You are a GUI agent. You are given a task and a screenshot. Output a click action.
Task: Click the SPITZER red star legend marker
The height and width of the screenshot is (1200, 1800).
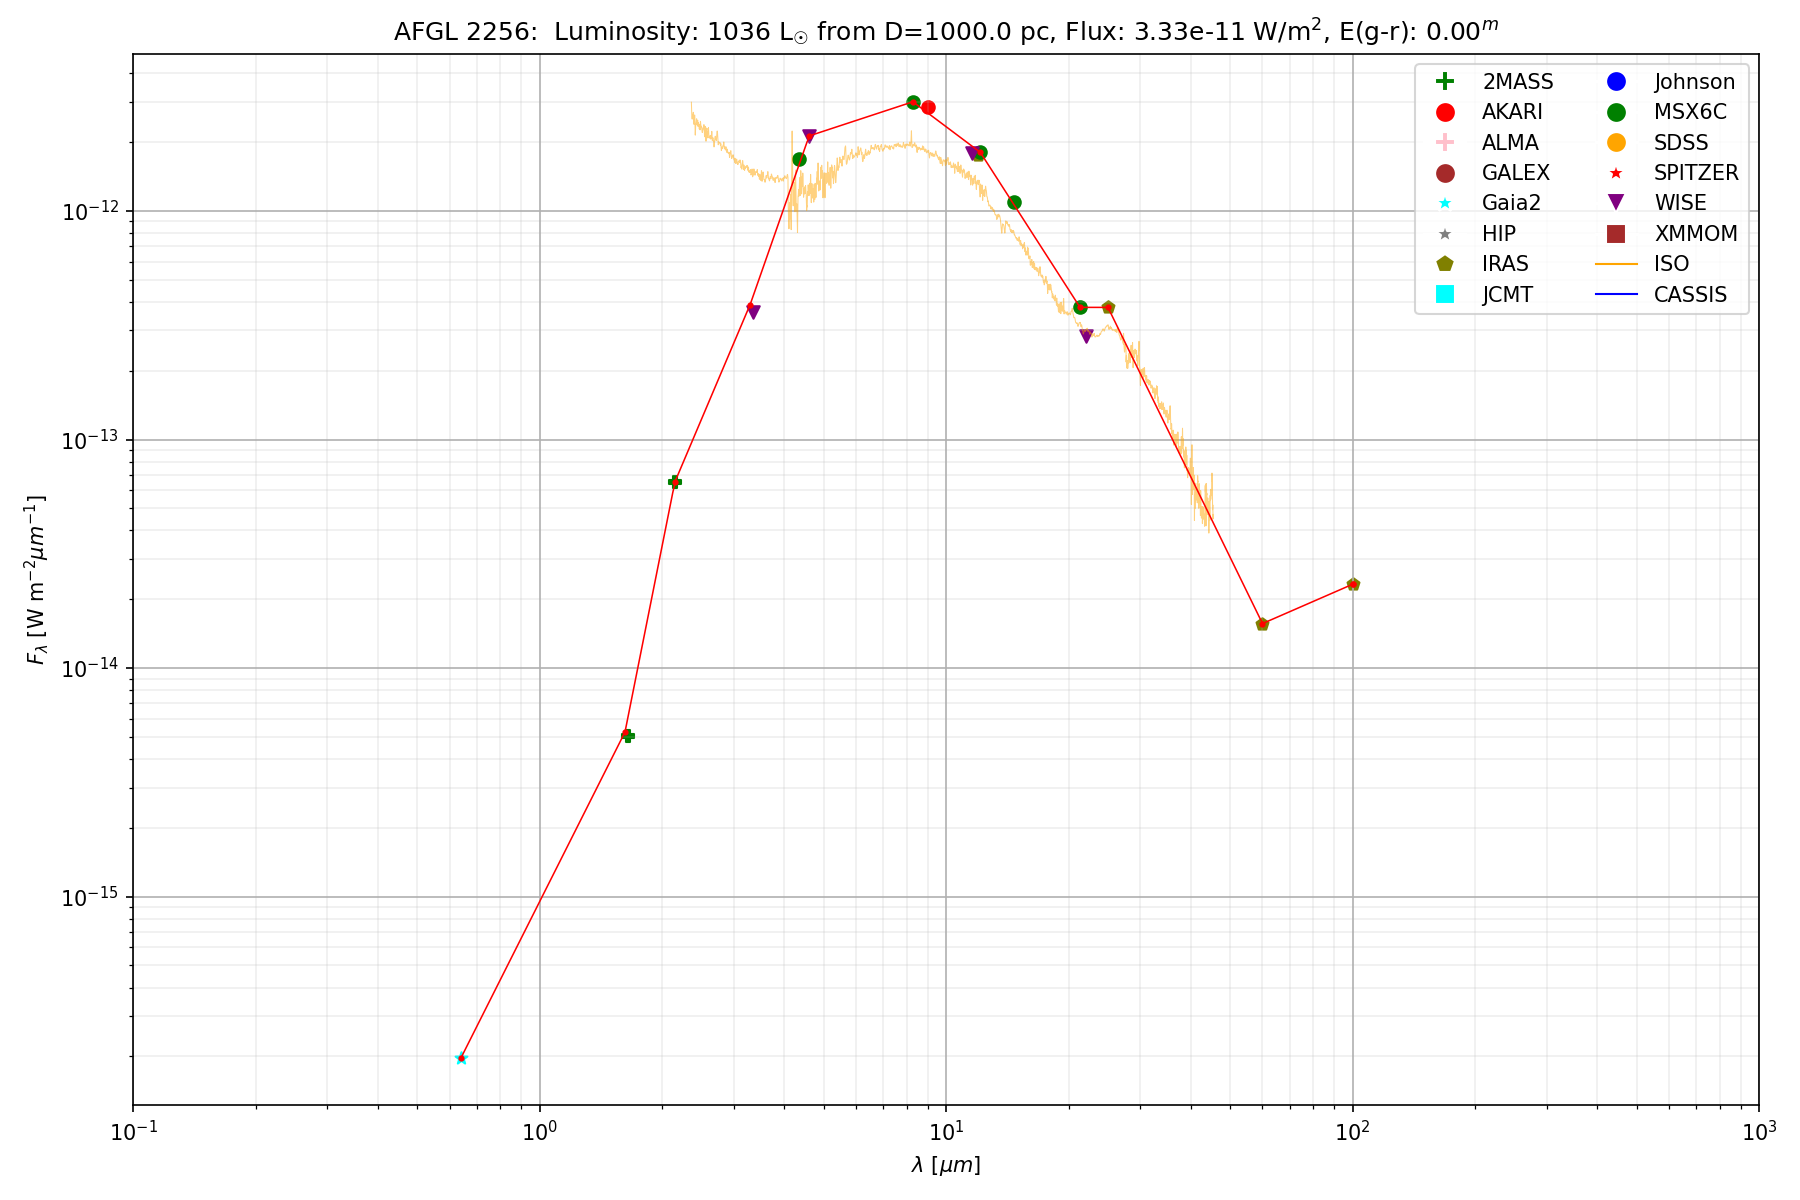click(1616, 173)
